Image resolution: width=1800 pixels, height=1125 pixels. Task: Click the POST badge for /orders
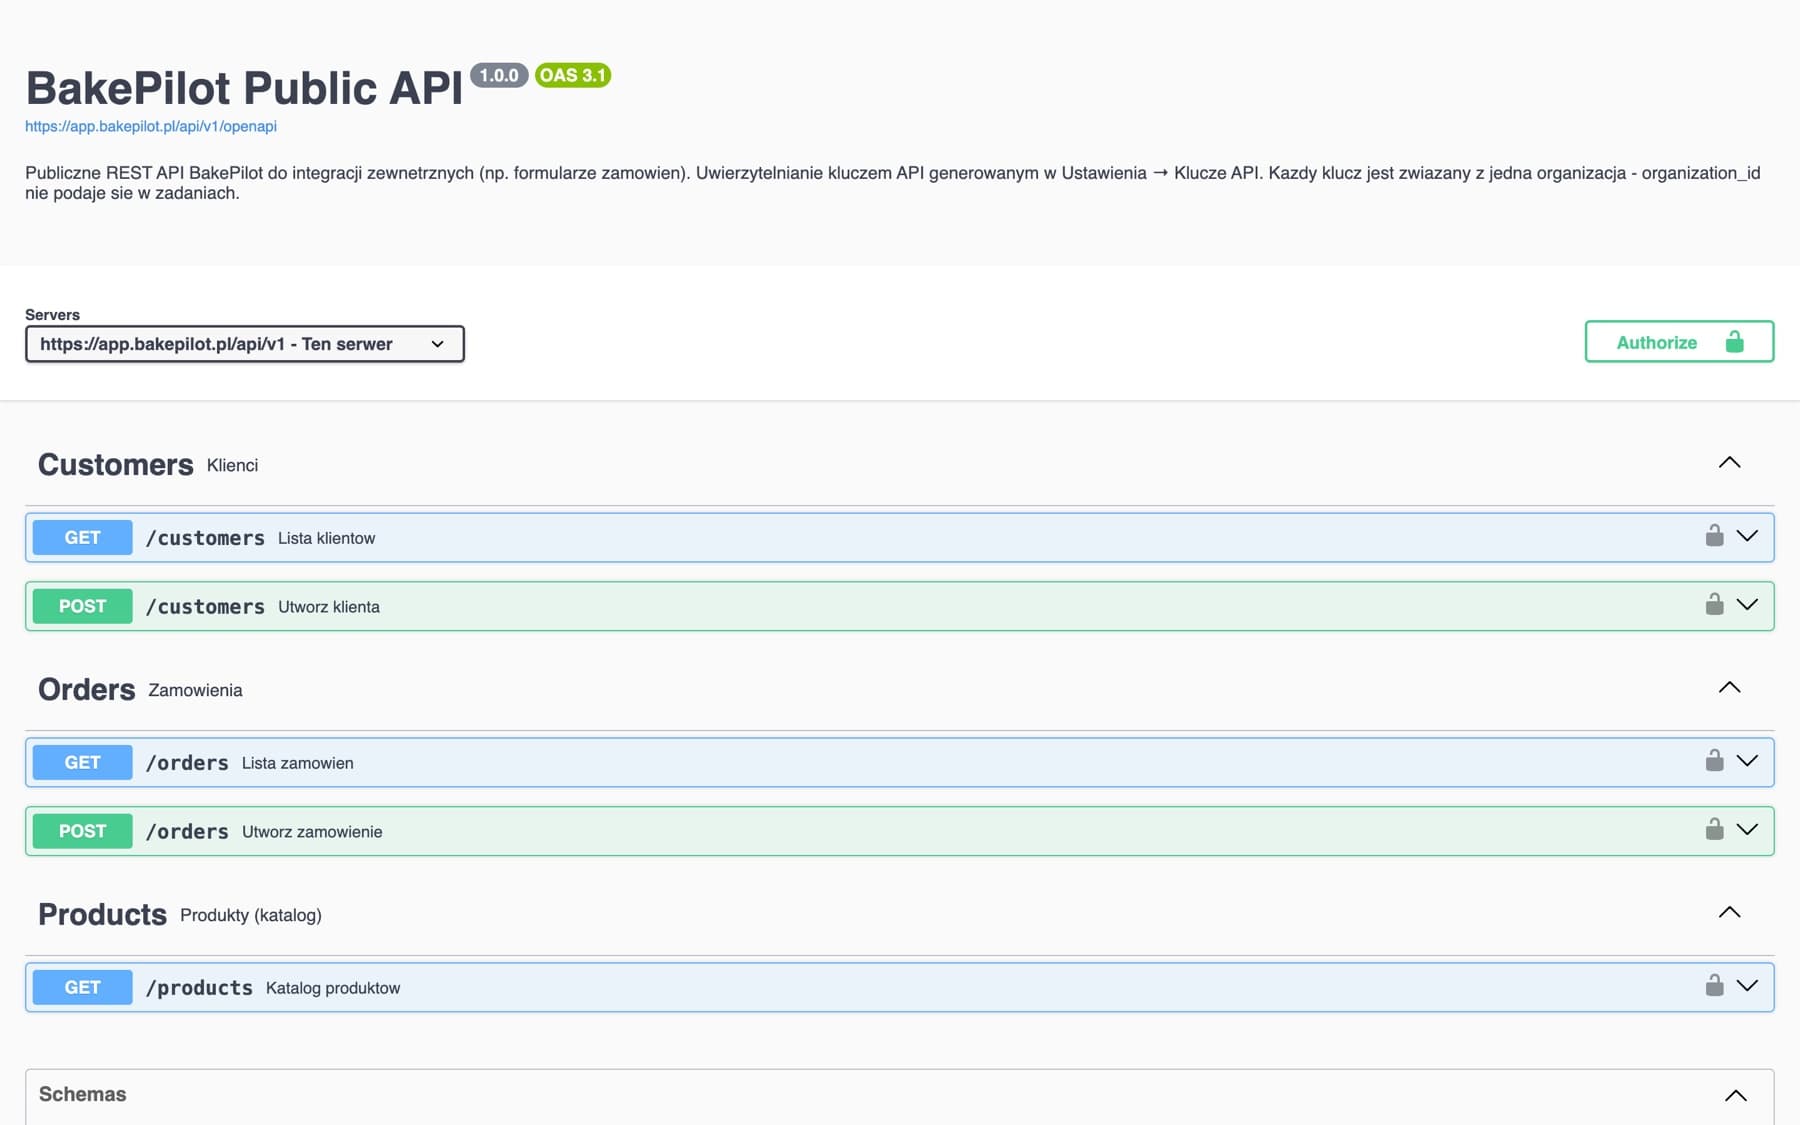click(82, 832)
